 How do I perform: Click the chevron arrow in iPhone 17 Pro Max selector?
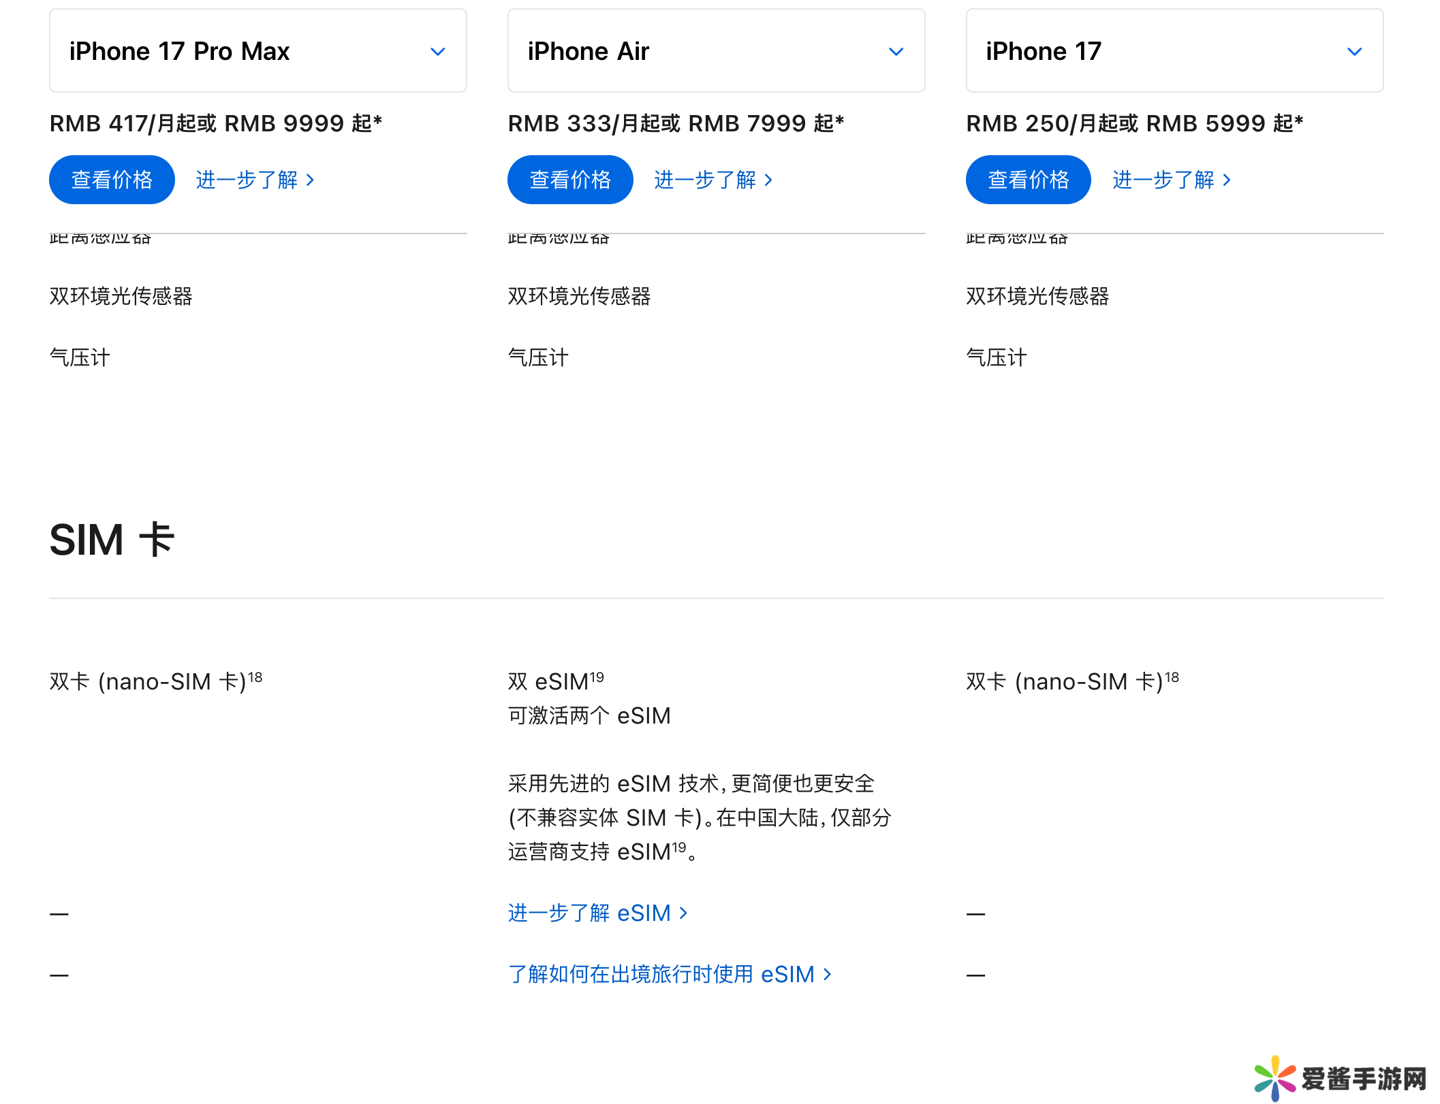438,51
